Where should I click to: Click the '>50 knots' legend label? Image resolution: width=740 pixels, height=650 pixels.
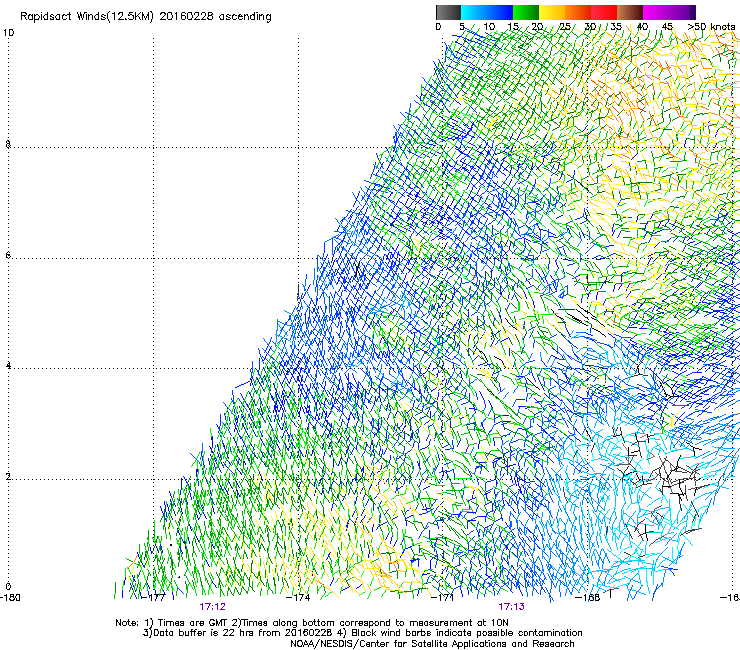tap(711, 26)
